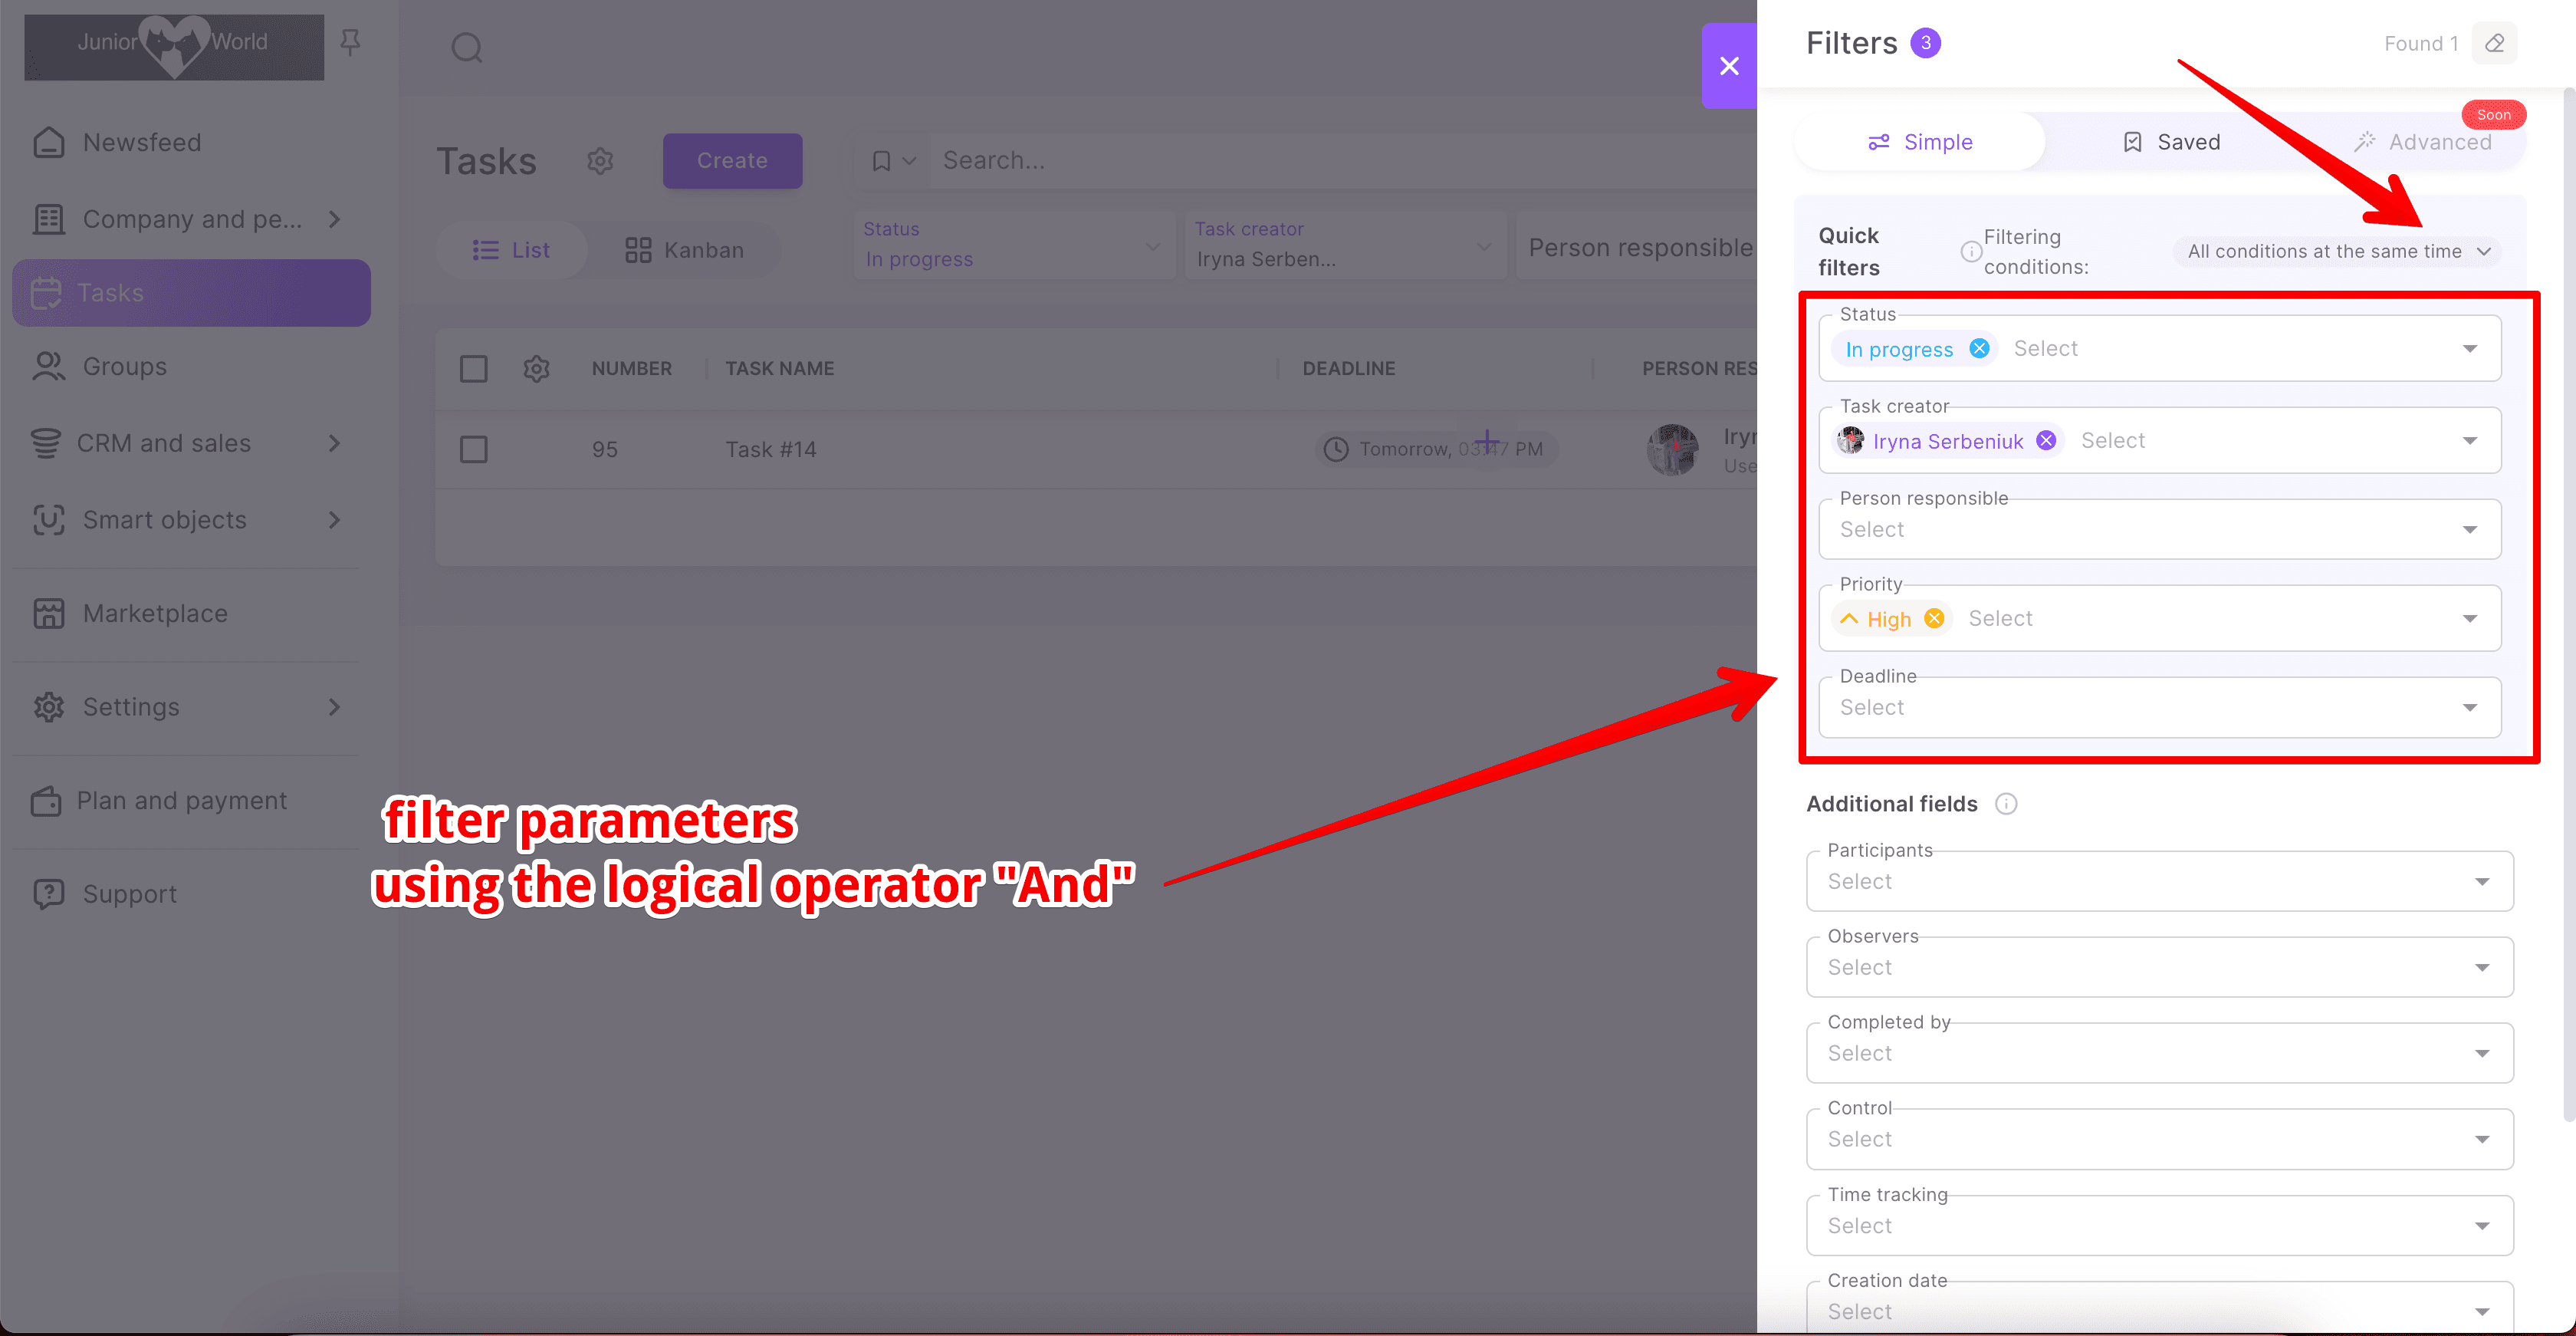Image resolution: width=2576 pixels, height=1336 pixels.
Task: Click the magnifier search icon at top
Action: pos(466,47)
